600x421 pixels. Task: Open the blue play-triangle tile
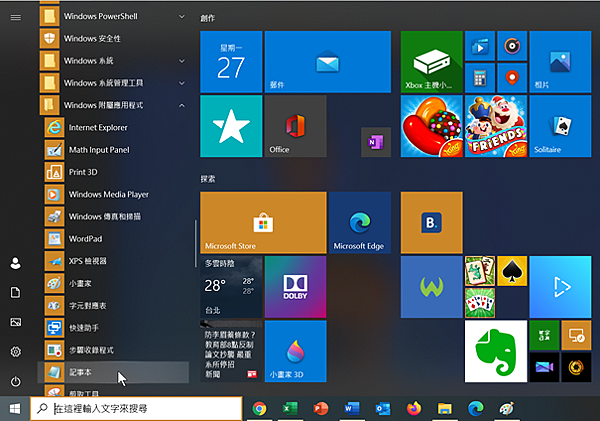(x=560, y=287)
